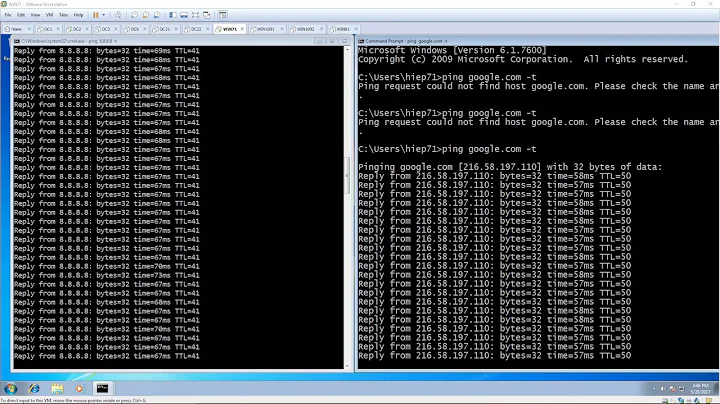Screen dimensions: 720x404
Task: Open the View menu
Action: click(35, 15)
